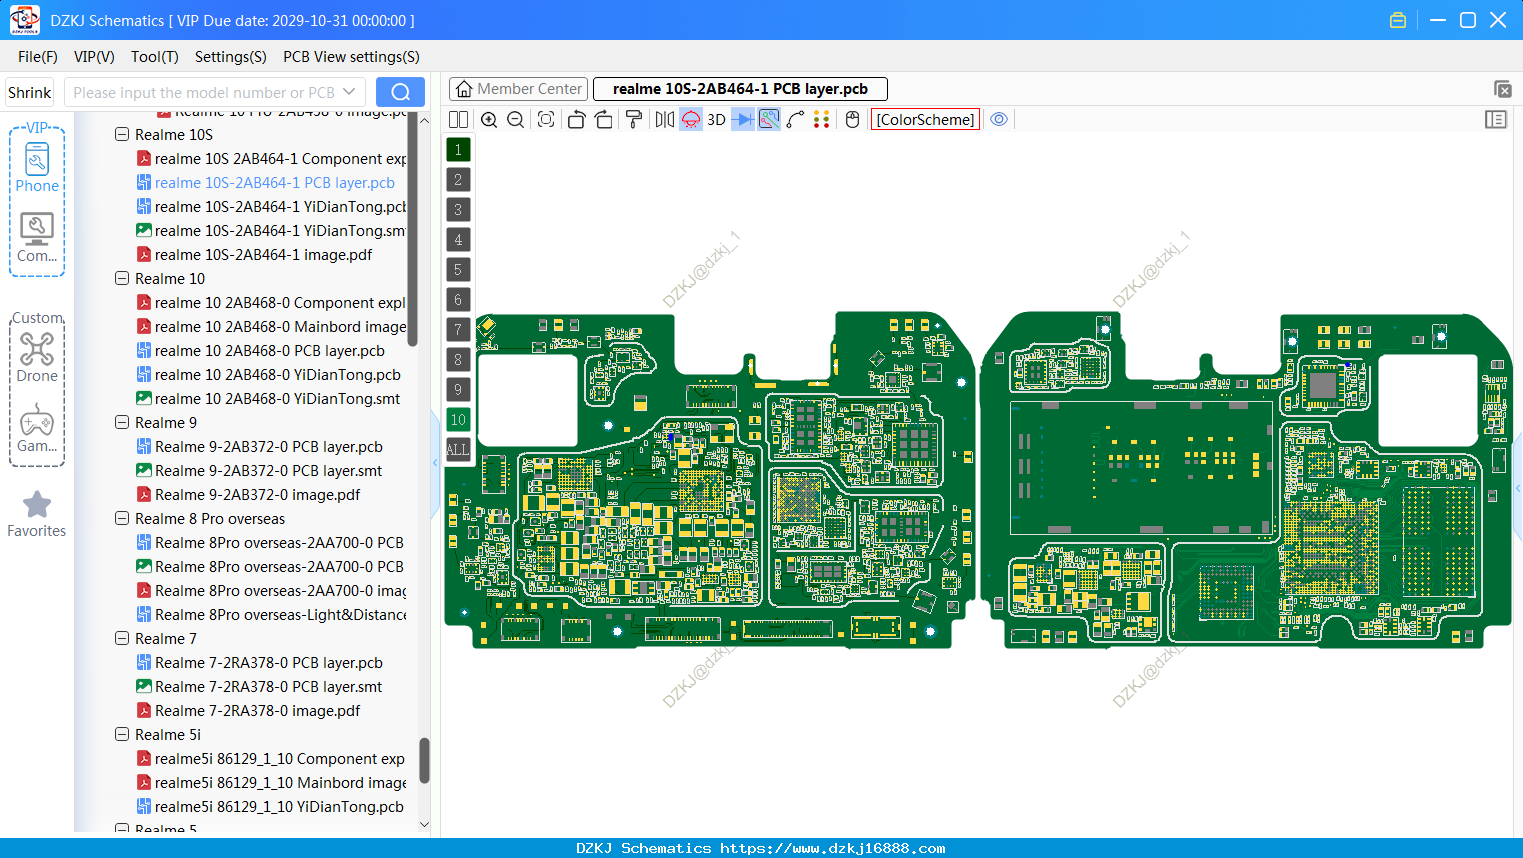The image size is (1523, 858).
Task: Open Realme 7-2RA378-0 image.pdf
Action: tap(248, 711)
